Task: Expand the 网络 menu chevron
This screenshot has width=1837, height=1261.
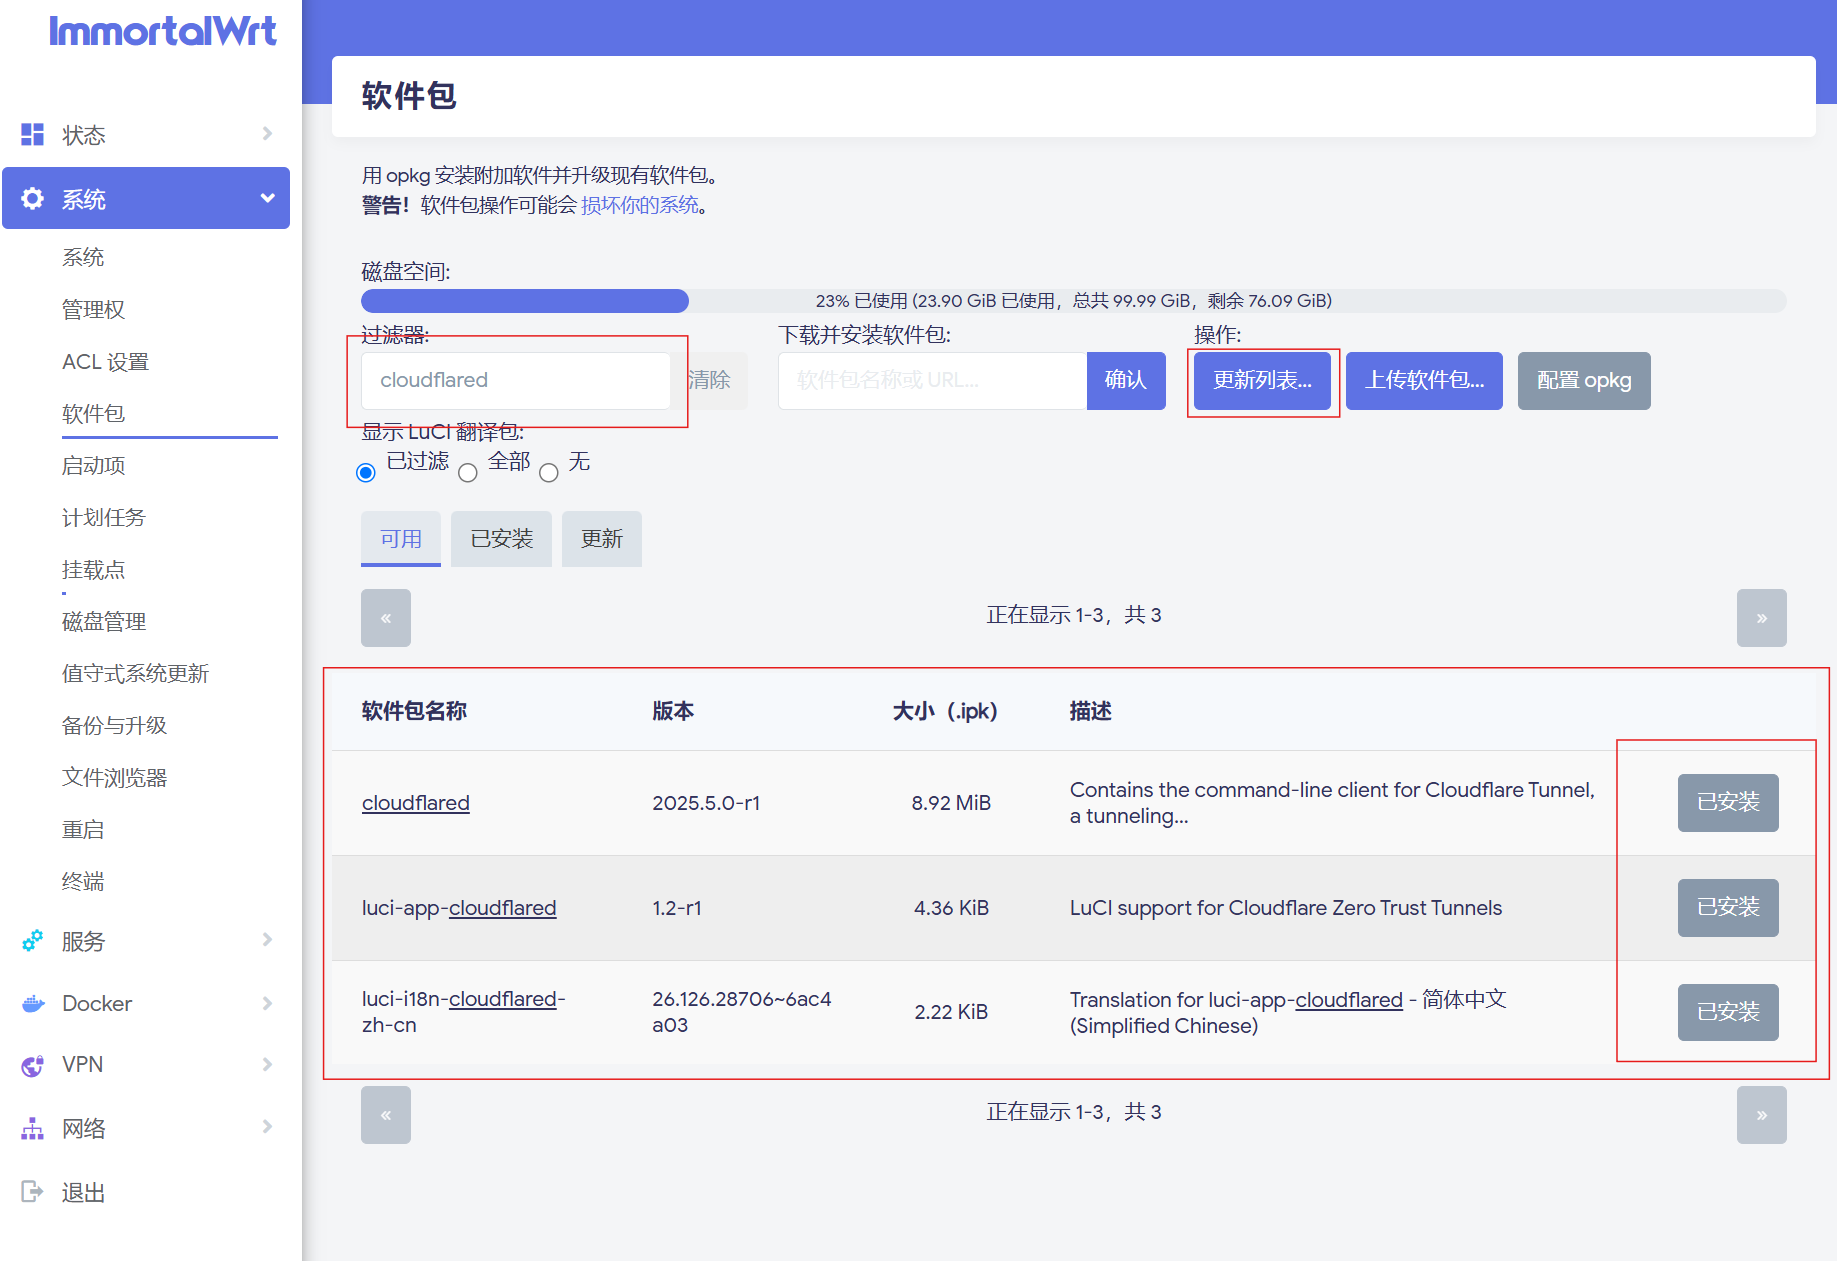Action: (x=267, y=1127)
